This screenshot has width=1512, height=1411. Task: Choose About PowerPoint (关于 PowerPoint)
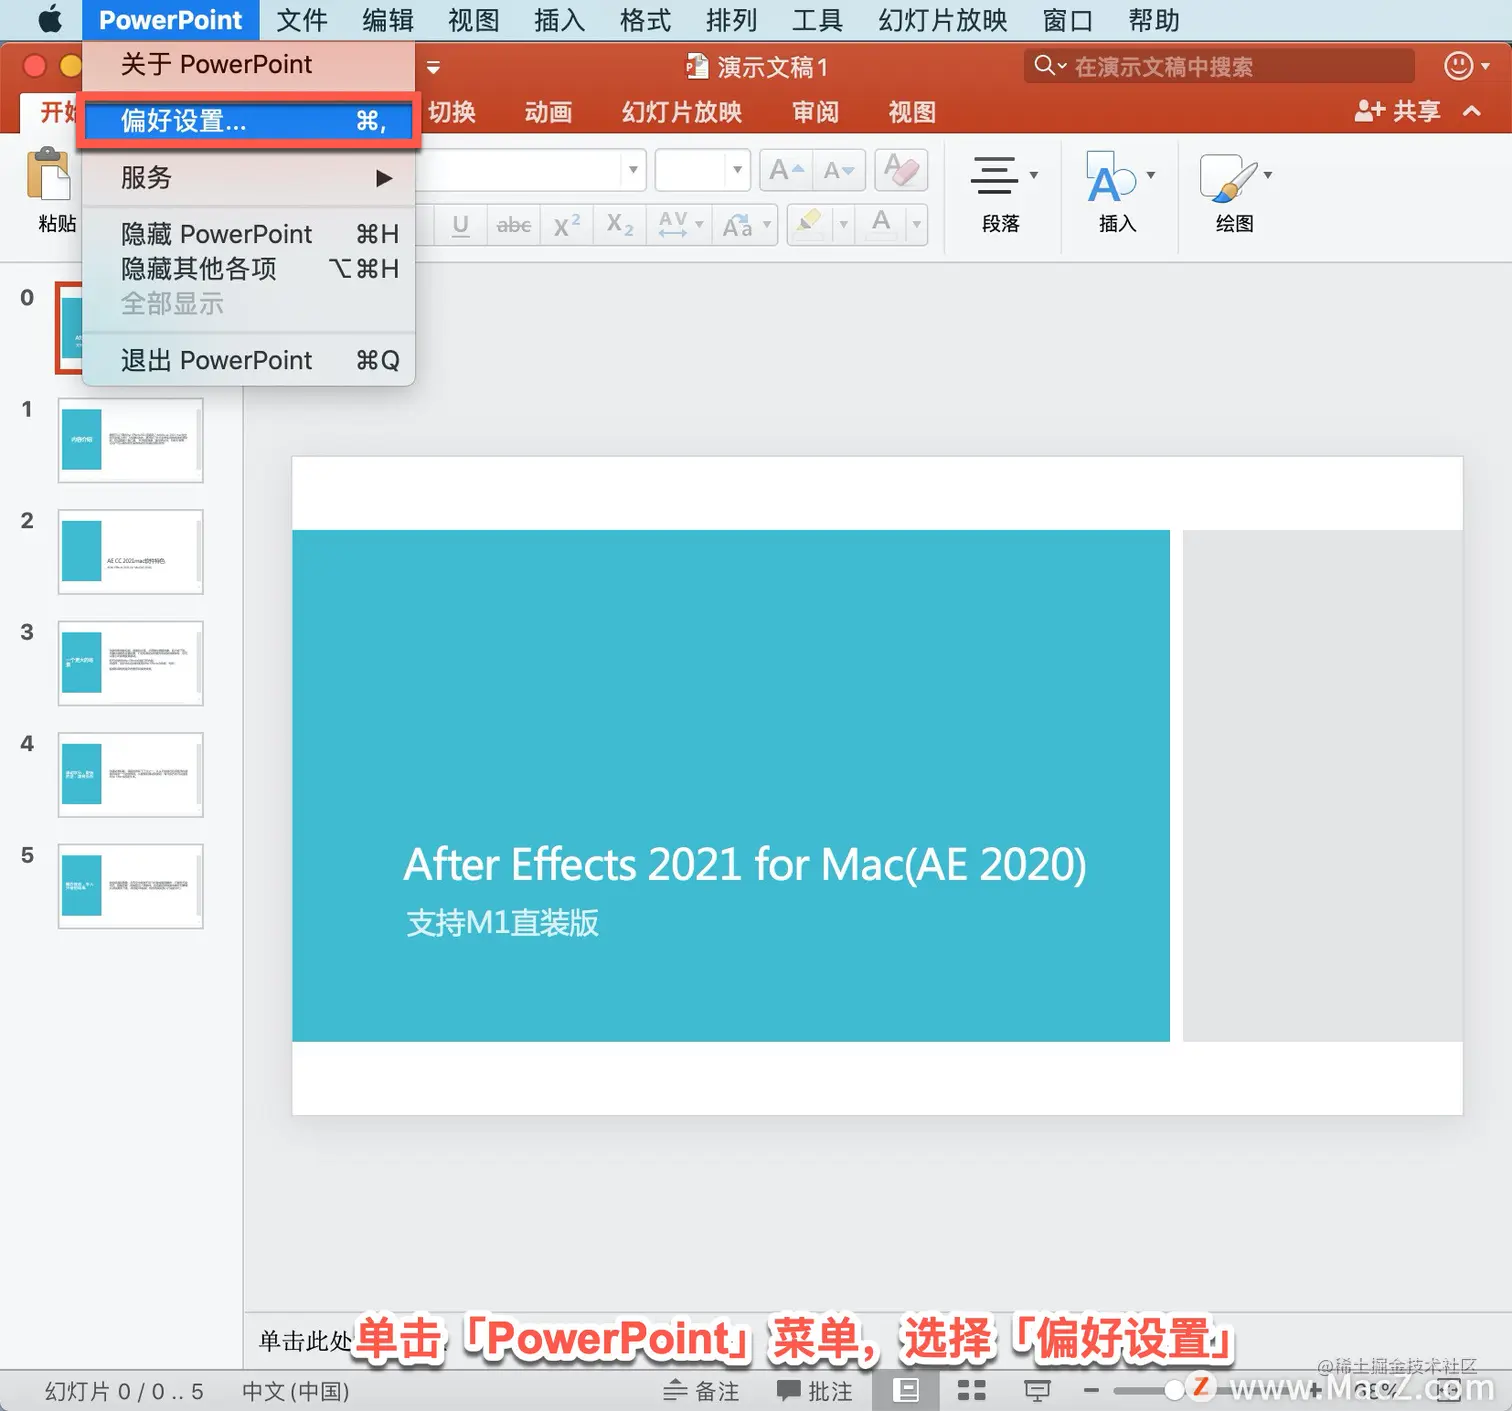click(x=248, y=65)
